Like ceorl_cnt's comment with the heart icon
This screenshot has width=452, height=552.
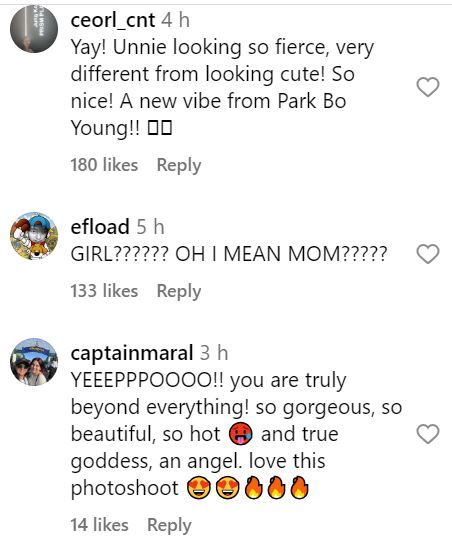click(x=428, y=87)
